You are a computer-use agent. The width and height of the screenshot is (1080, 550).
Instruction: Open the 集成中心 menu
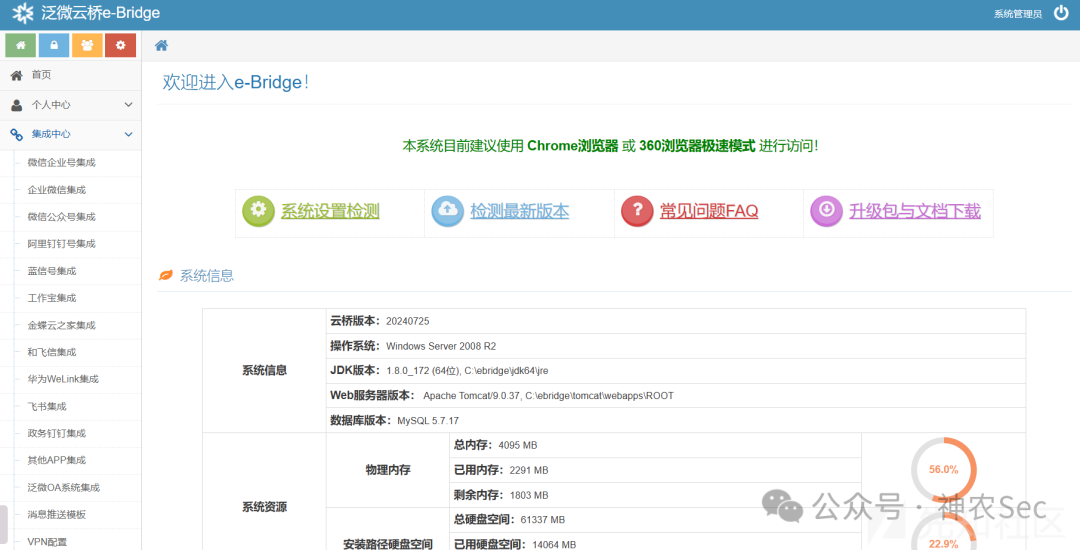(70, 134)
